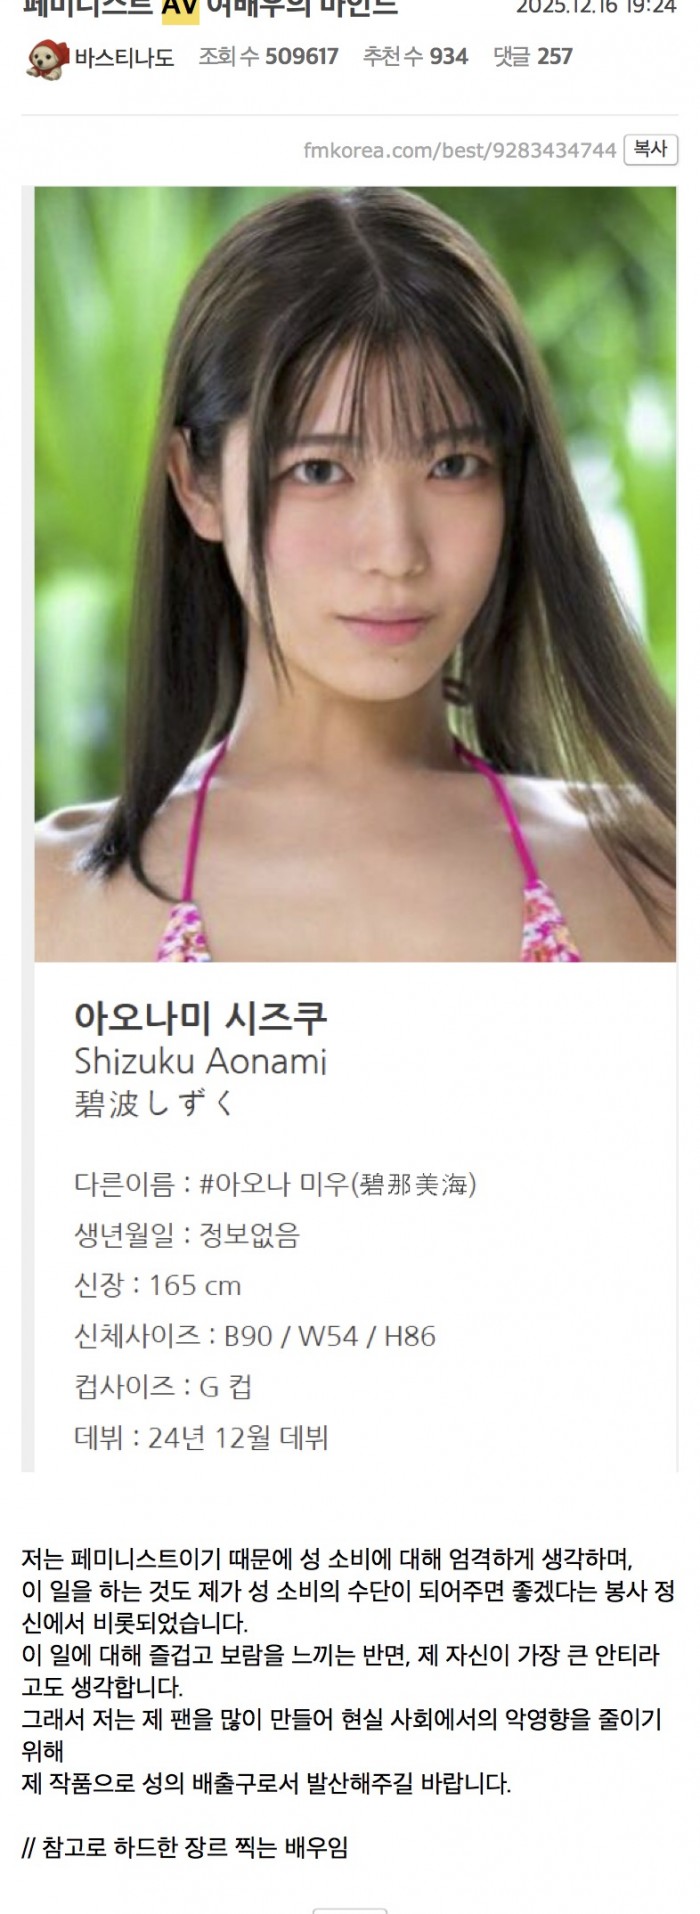The height and width of the screenshot is (1914, 700).
Task: Click the note beginning // 참고로
Action: tap(185, 1848)
